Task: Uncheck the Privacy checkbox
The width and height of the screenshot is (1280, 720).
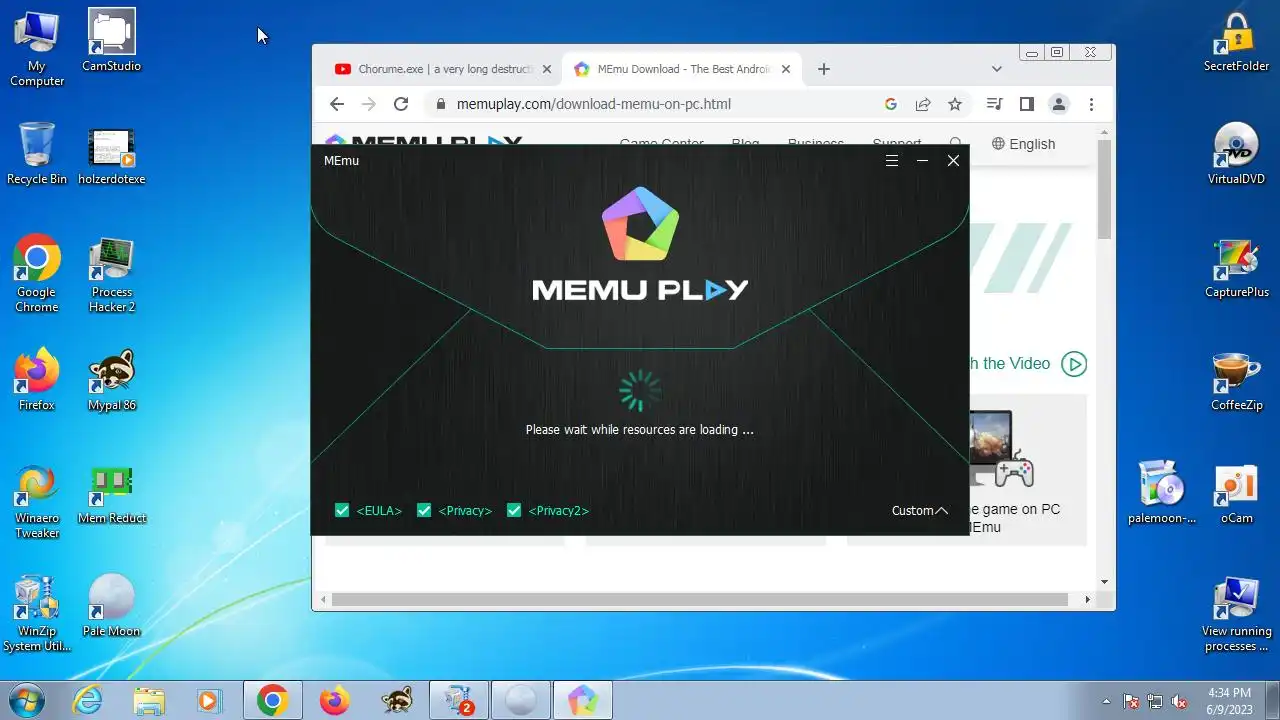Action: pyautogui.click(x=424, y=510)
